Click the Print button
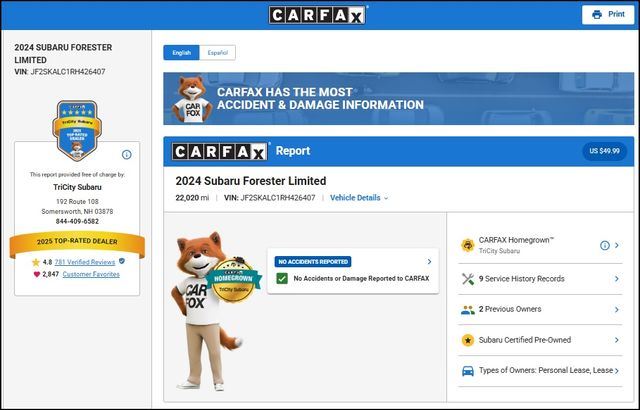Viewport: 640px width, 410px height. [608, 15]
